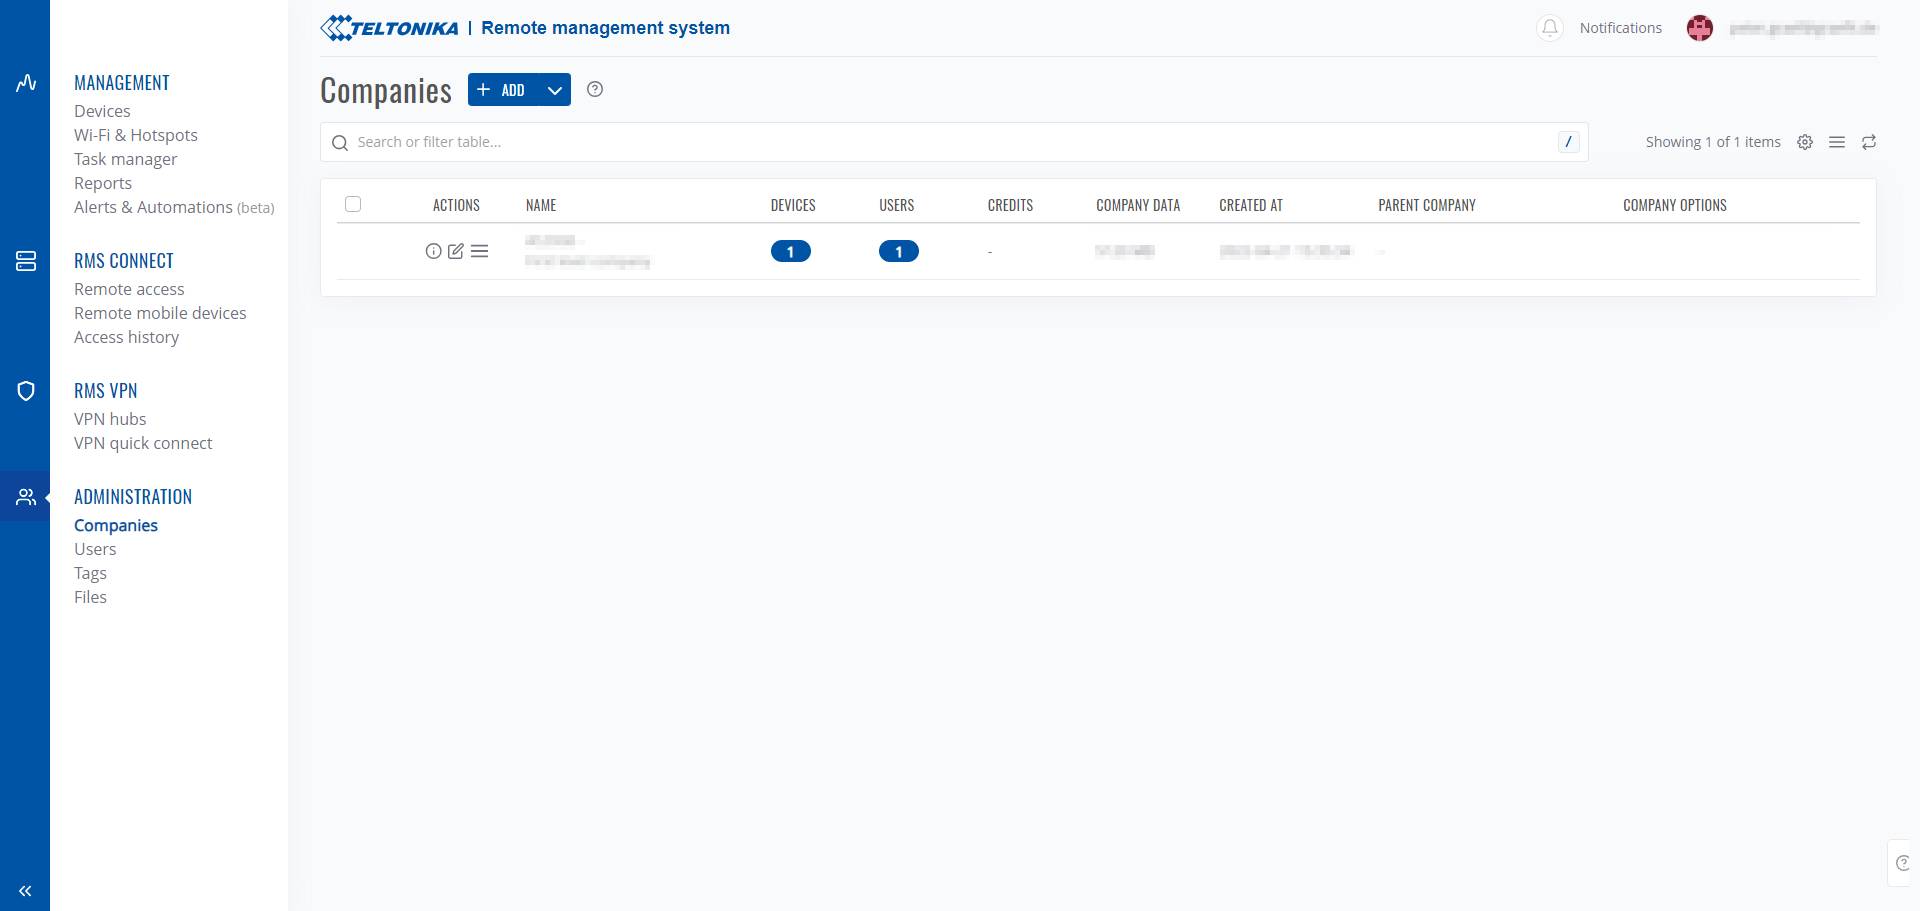Open VPN hubs page
This screenshot has width=1920, height=911.
point(110,419)
